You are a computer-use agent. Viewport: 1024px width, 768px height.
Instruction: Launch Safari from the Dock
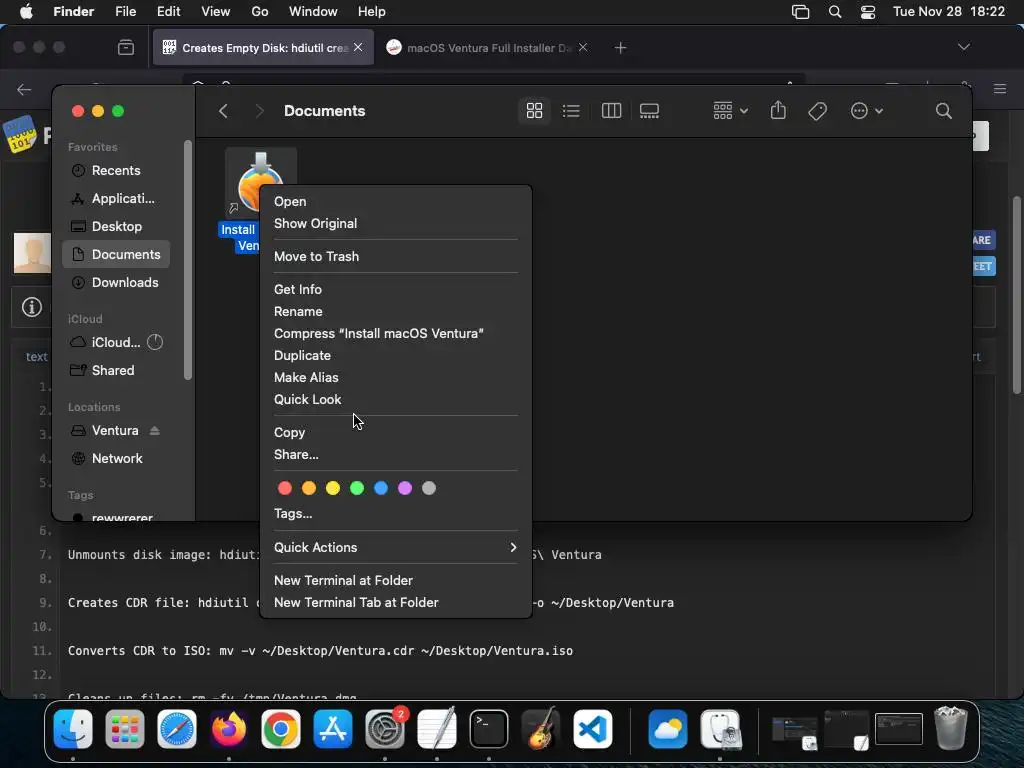(x=176, y=729)
